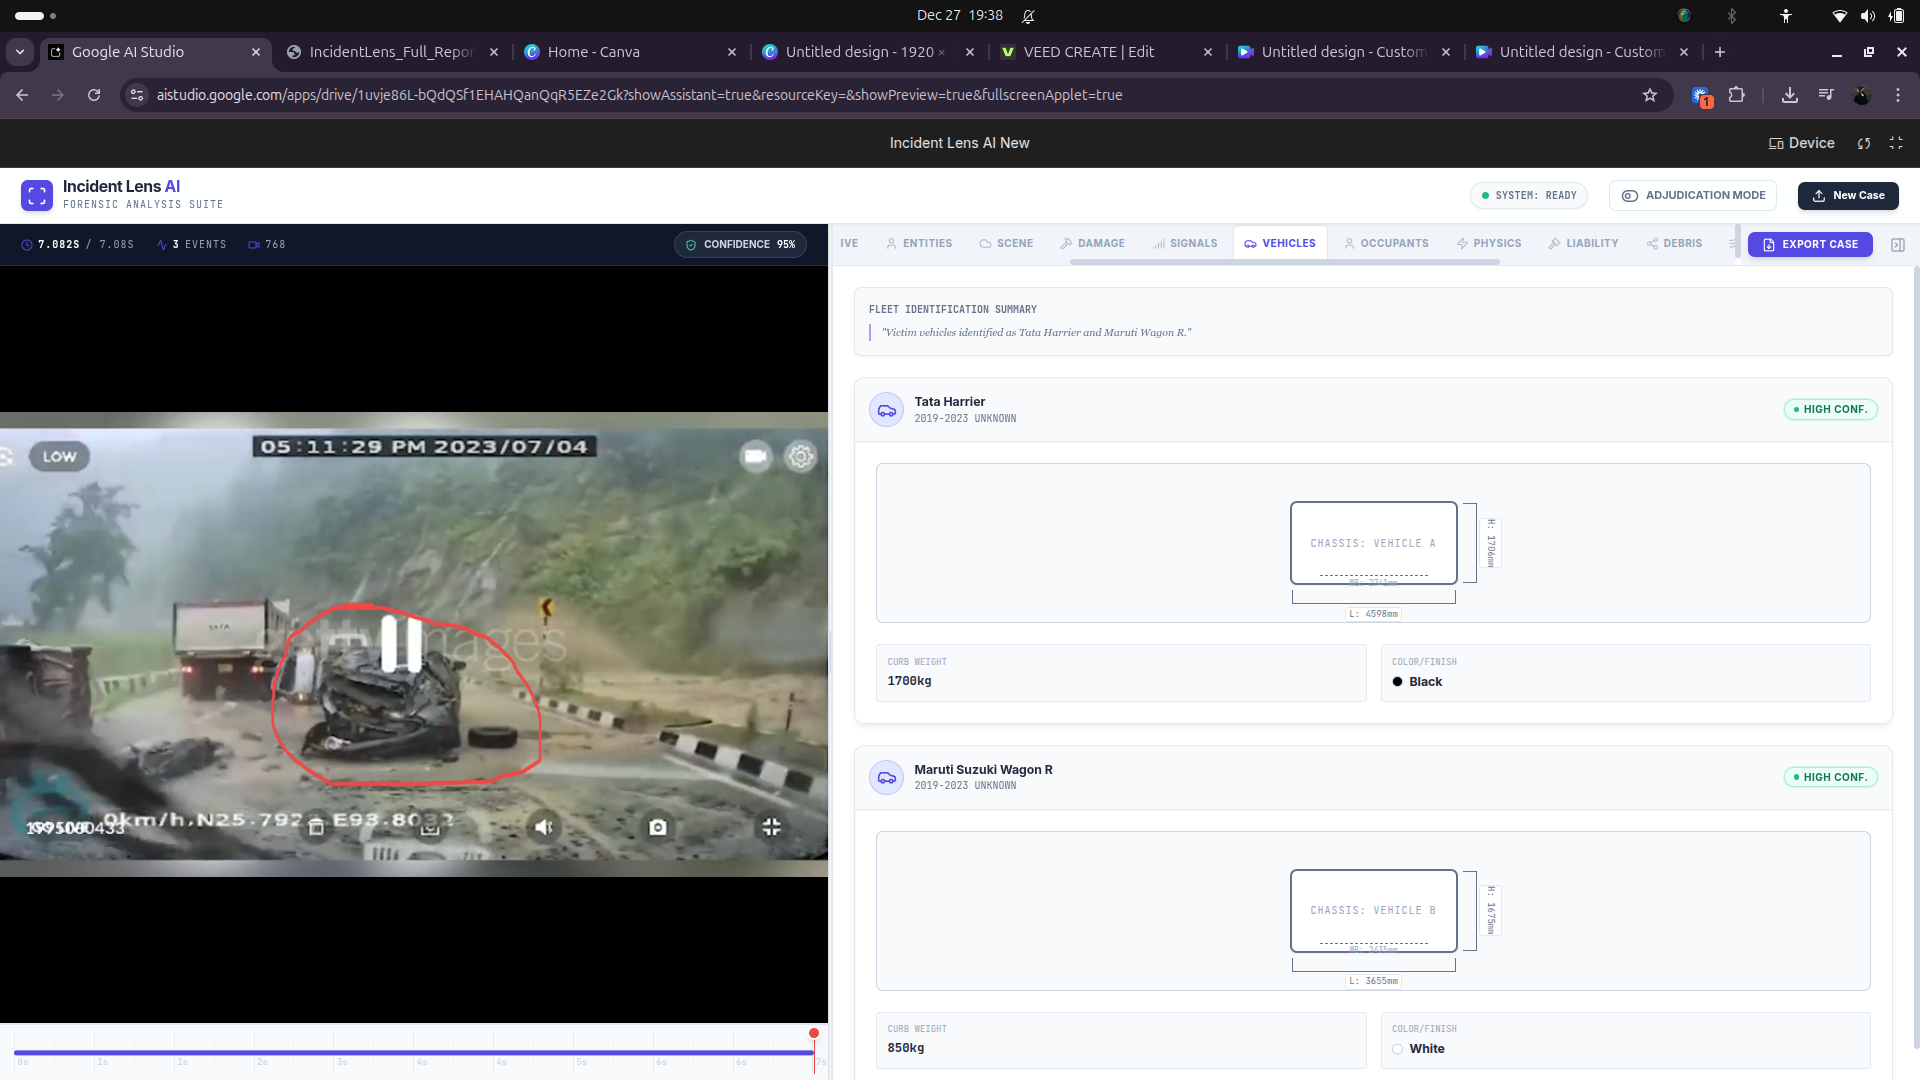Toggle Adjudication Mode switch
The width and height of the screenshot is (1920, 1080).
pos(1692,196)
